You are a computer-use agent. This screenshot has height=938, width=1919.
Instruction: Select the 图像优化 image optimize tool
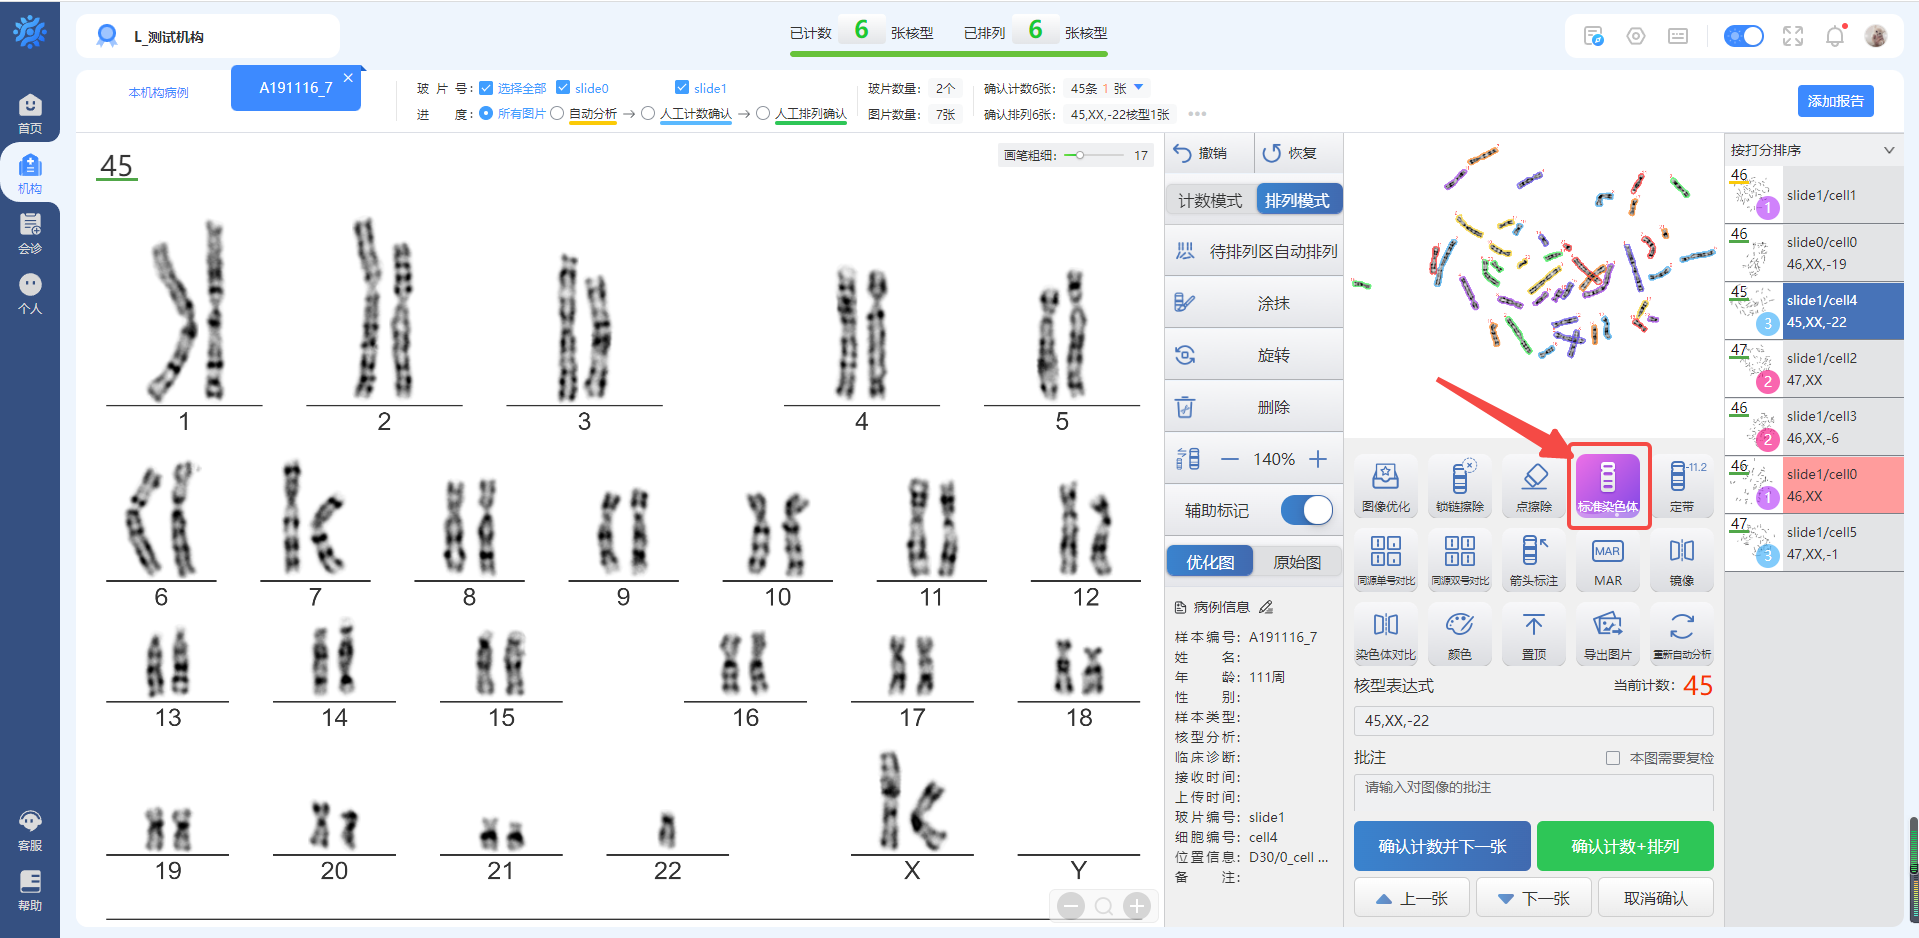click(x=1385, y=485)
